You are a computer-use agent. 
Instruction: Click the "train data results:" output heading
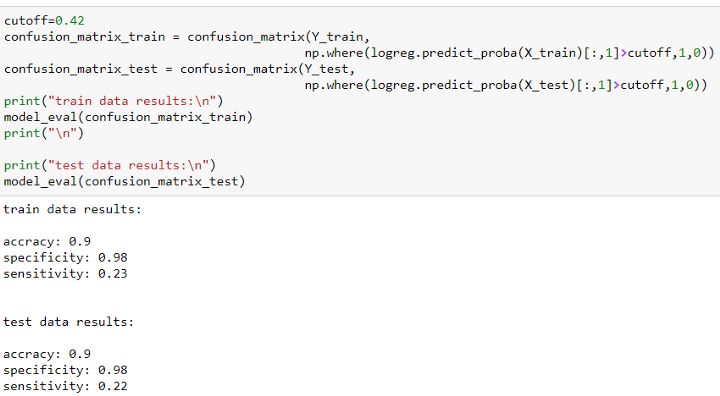click(72, 209)
